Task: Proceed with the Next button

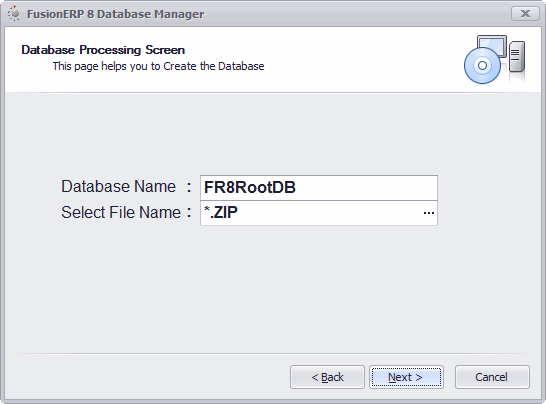Action: click(x=406, y=377)
